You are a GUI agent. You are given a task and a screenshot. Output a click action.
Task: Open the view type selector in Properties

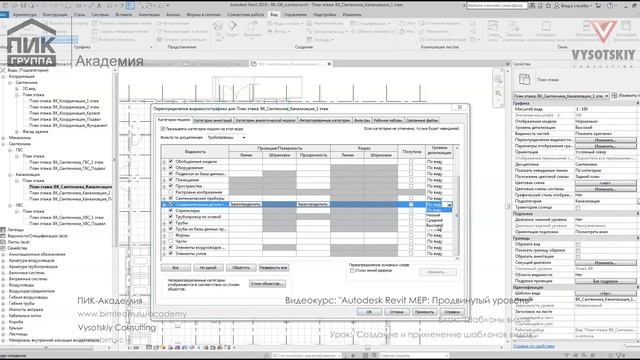[561, 96]
